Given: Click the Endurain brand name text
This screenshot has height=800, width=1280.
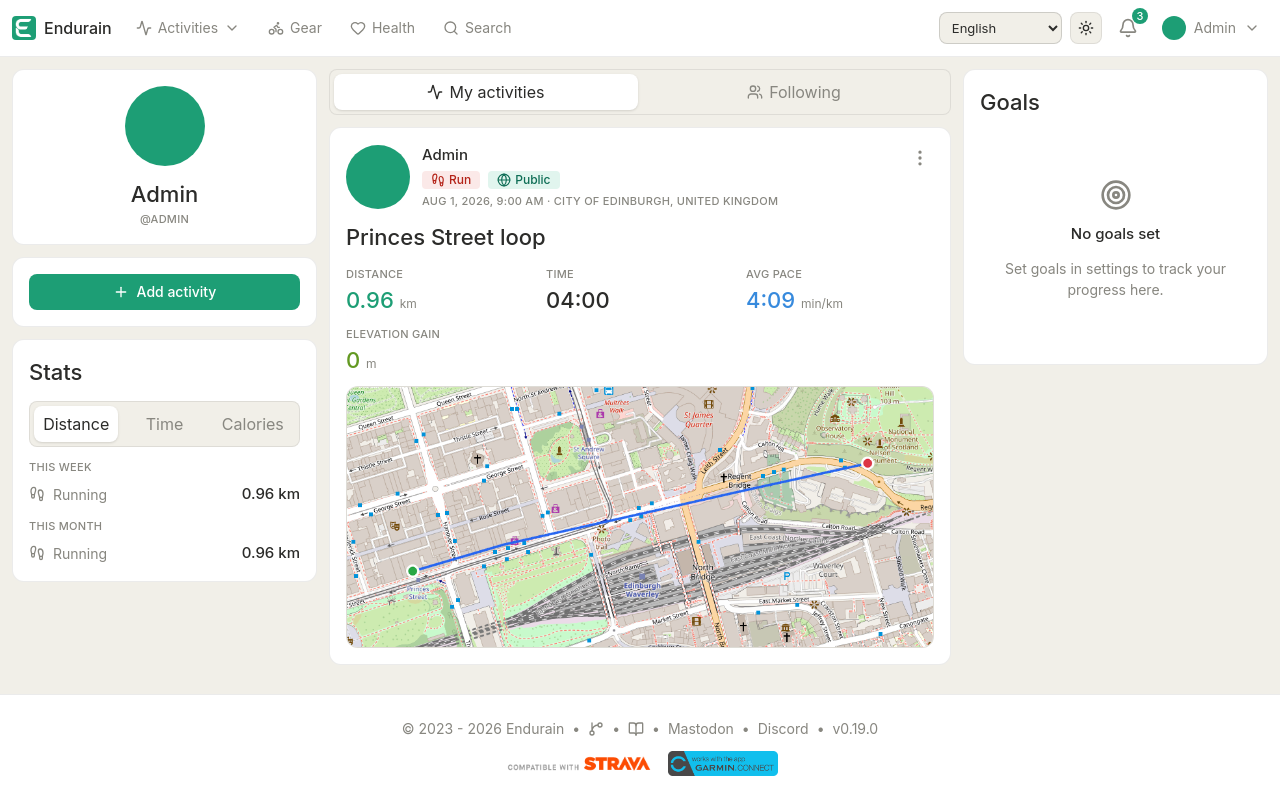Looking at the screenshot, I should (x=78, y=28).
